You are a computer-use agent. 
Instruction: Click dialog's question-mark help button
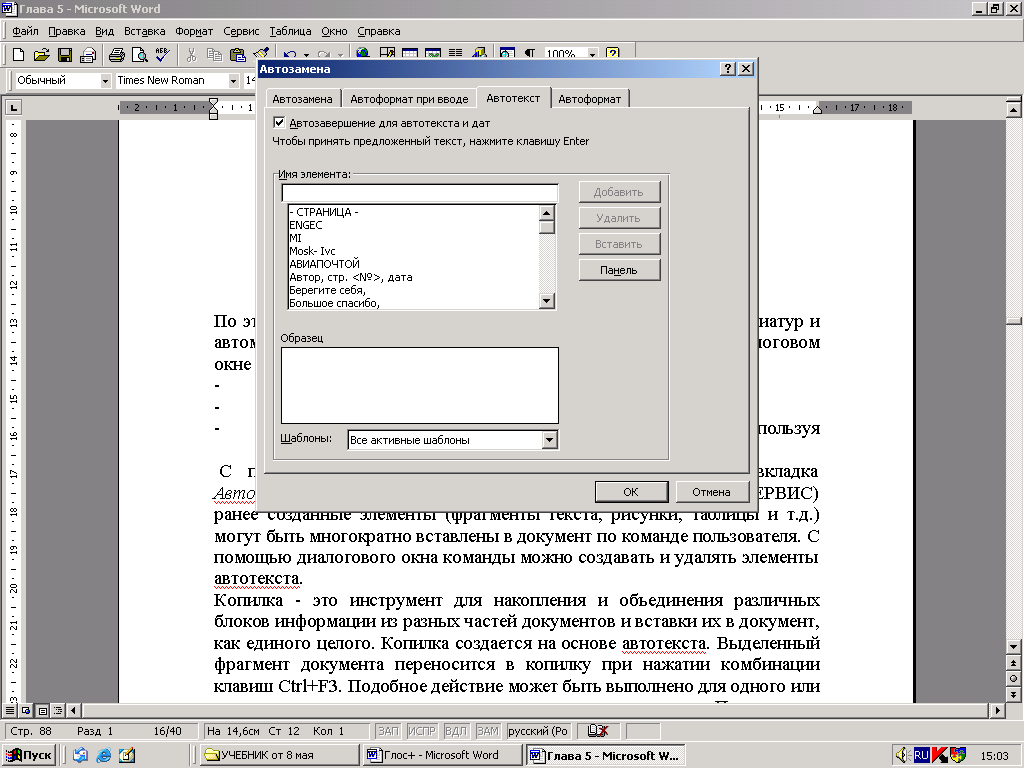(x=728, y=69)
